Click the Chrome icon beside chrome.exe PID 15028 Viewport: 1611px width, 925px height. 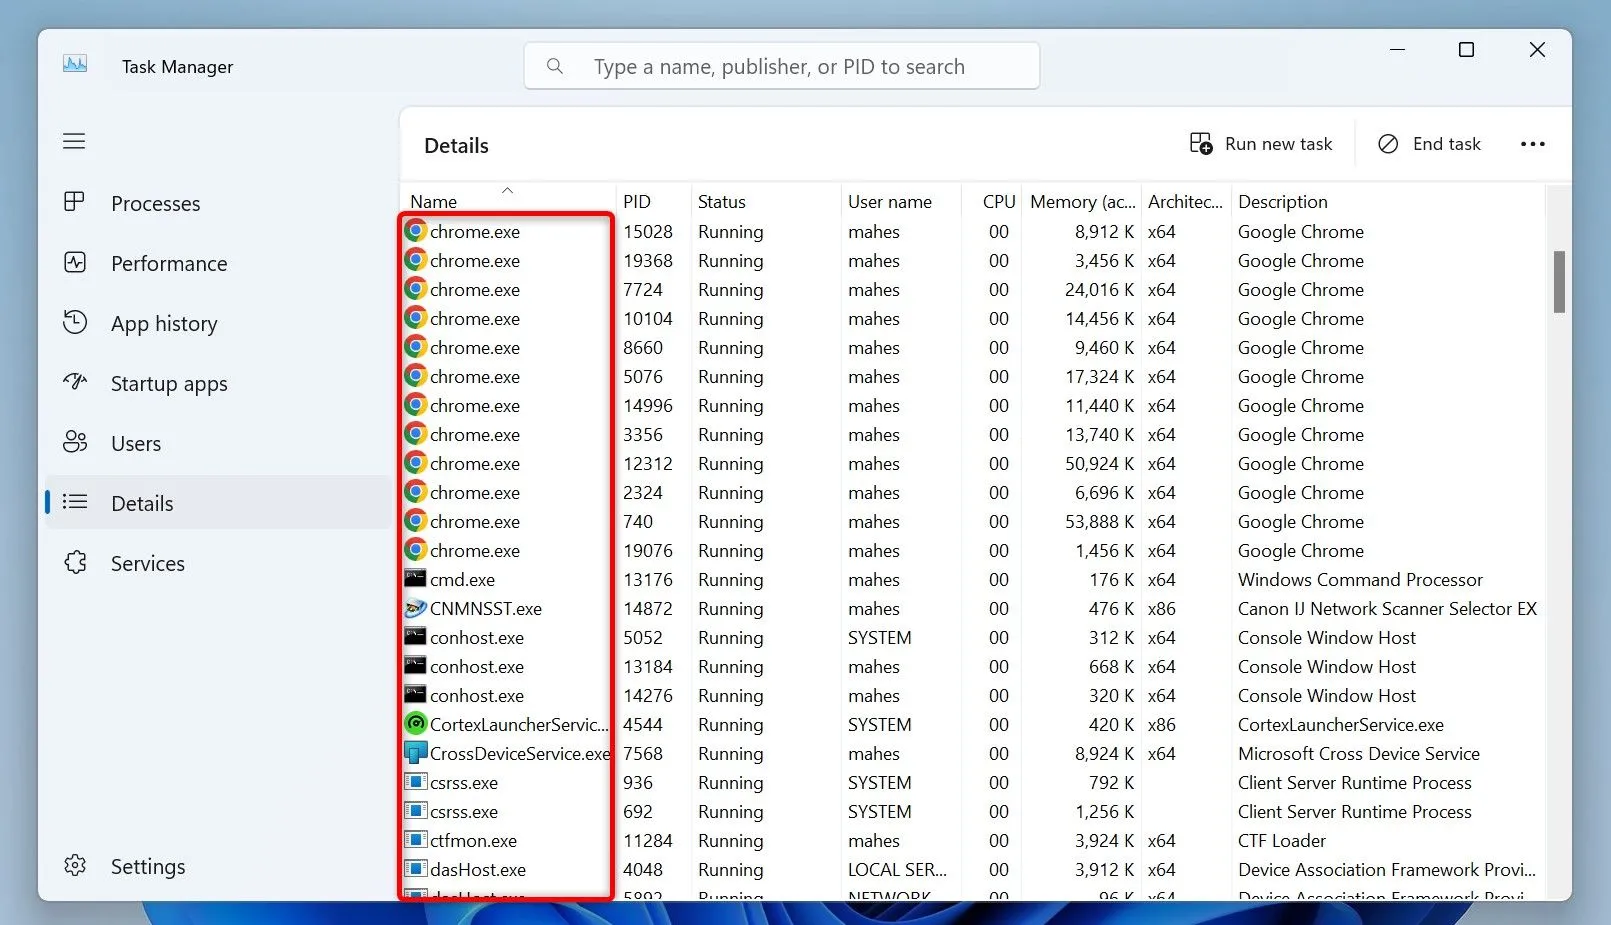click(x=415, y=231)
